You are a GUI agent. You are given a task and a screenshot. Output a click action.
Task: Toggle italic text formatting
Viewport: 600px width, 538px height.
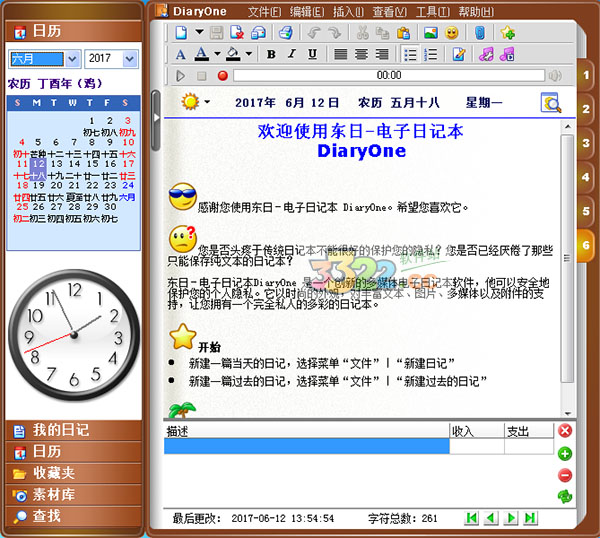[291, 54]
